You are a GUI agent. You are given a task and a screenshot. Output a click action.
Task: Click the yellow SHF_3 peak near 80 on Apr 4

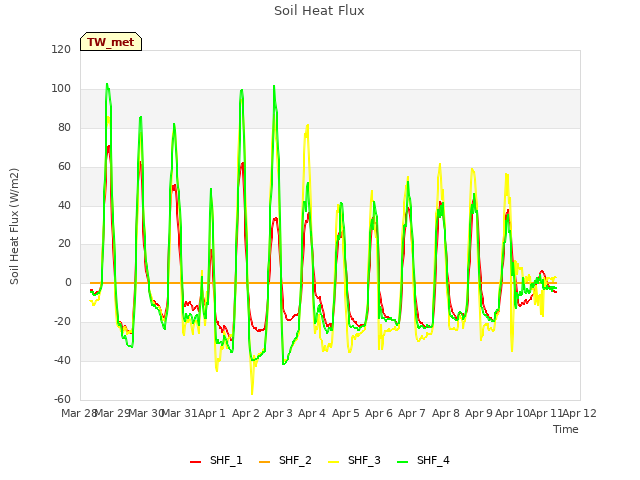307,125
